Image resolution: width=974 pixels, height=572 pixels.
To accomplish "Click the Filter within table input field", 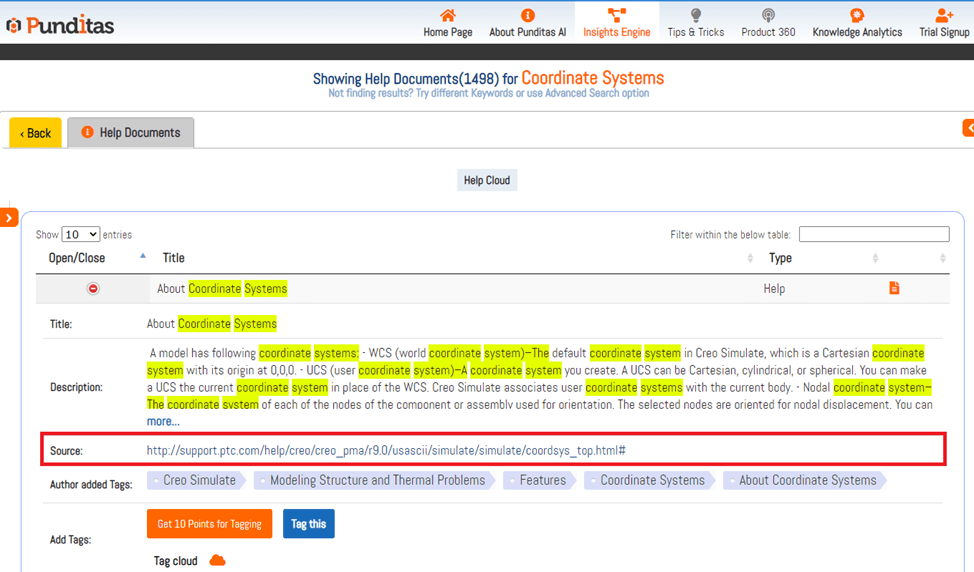I will pos(873,234).
